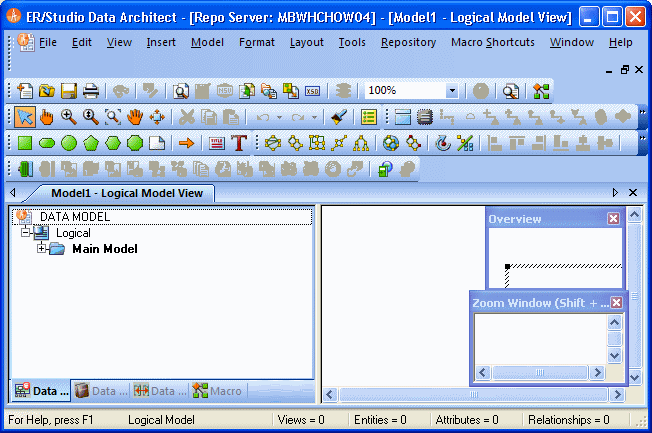
Task: Click the diagram horizontal scrollbar right arrow
Action: [617, 394]
